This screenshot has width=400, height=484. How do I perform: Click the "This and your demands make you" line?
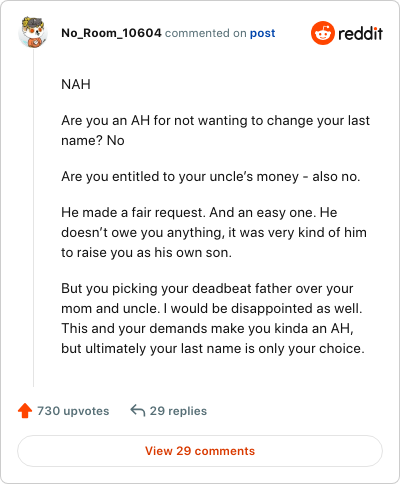click(207, 328)
